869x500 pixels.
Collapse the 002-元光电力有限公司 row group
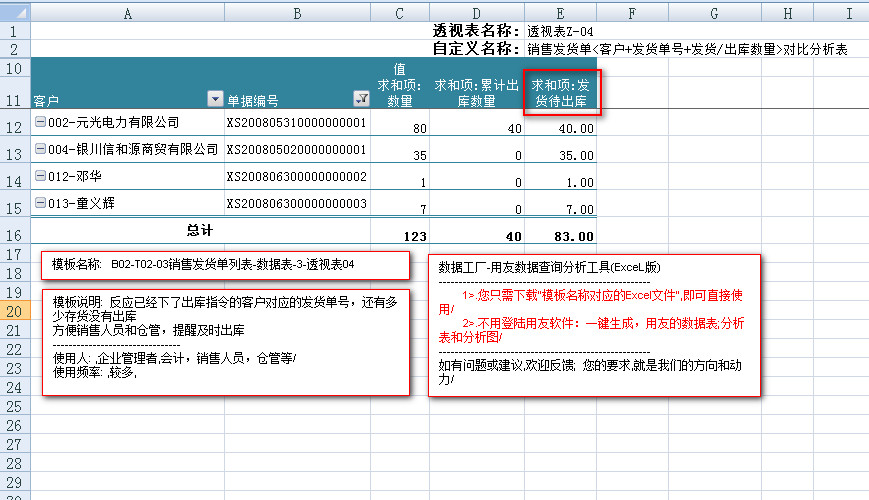tap(40, 122)
